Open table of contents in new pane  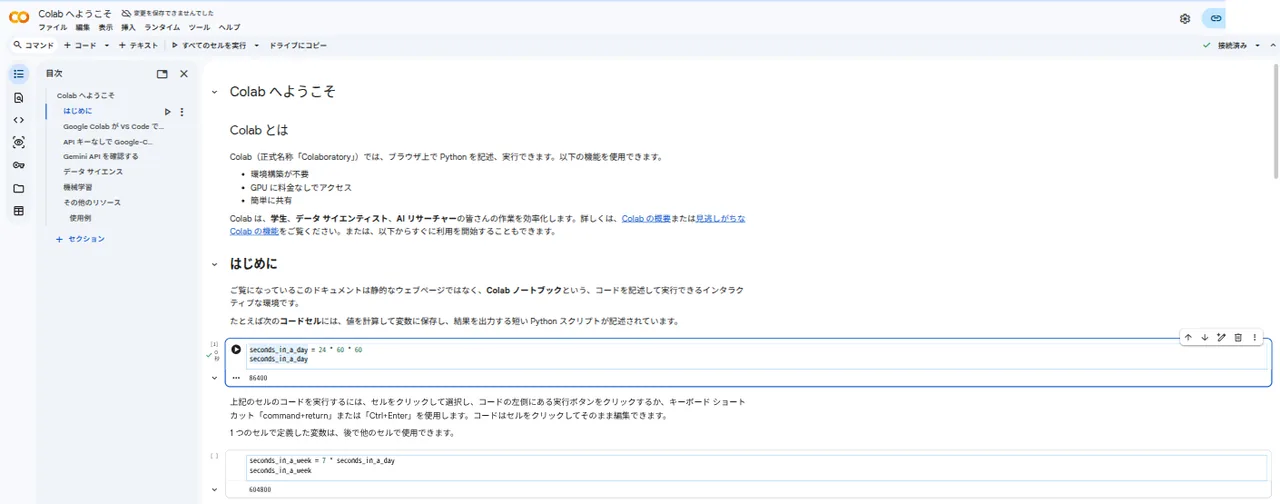(162, 74)
